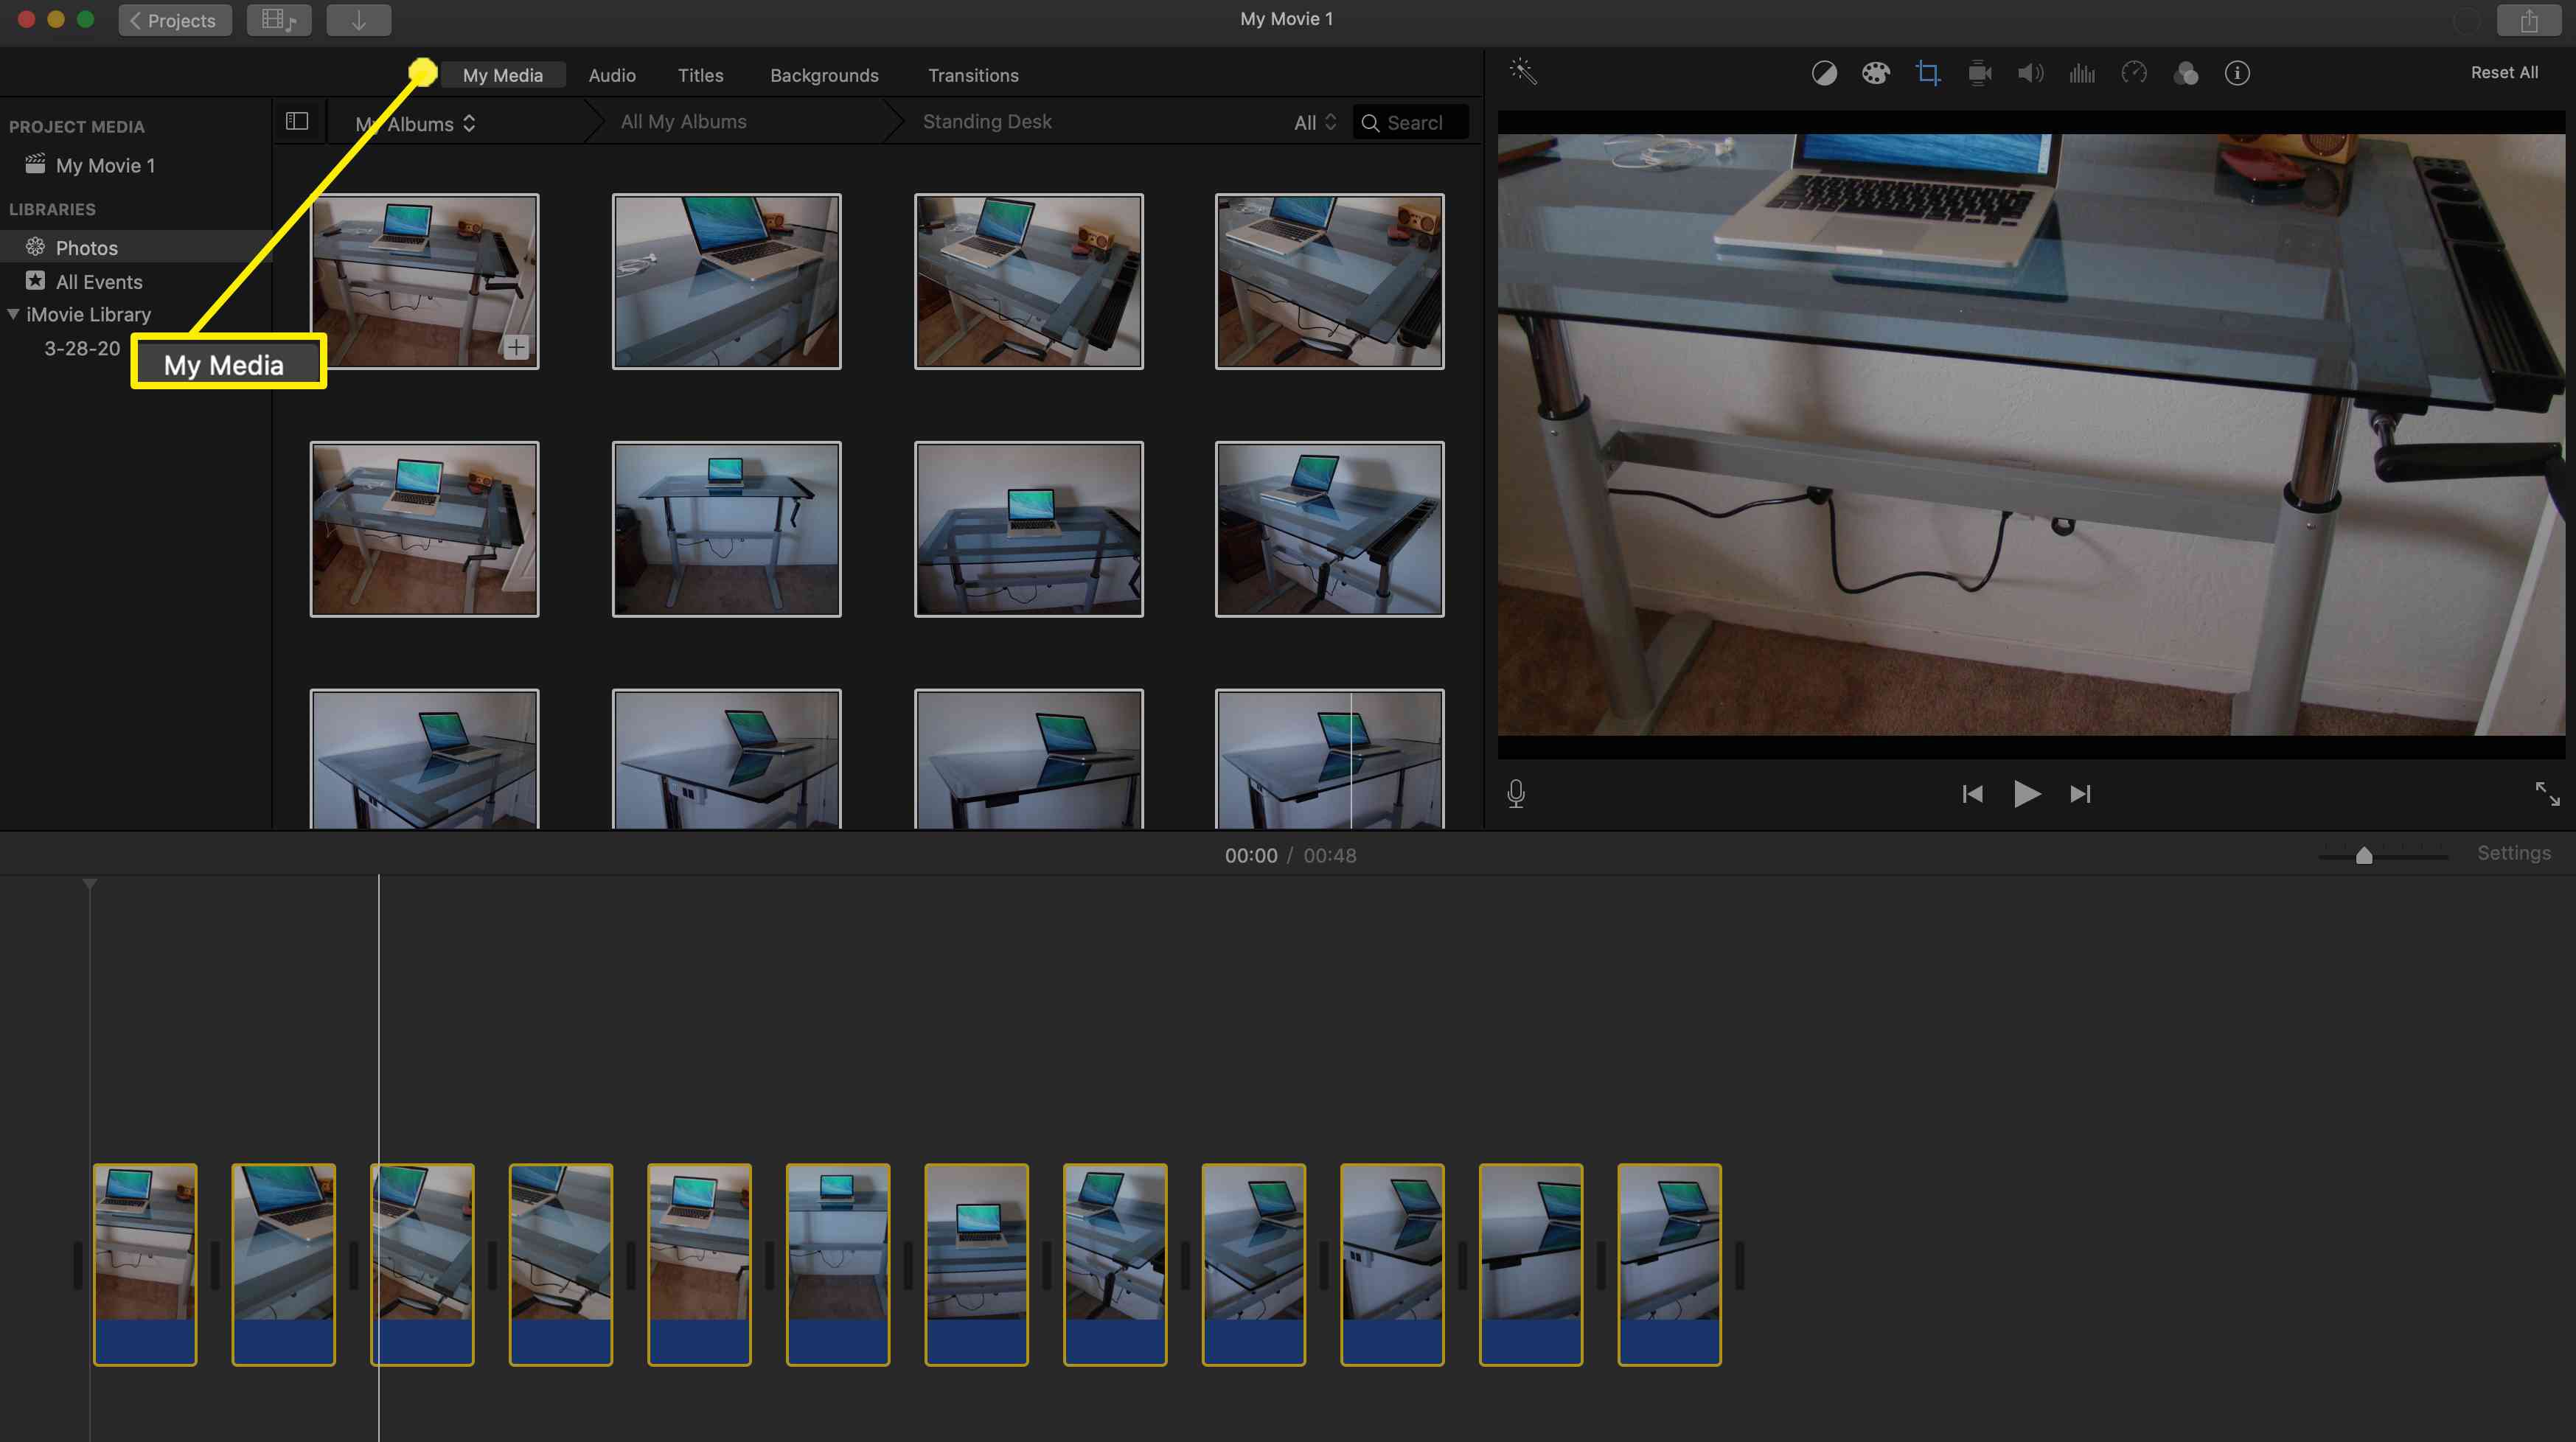
Task: Click the histogram/levels icon in toolbar
Action: [x=2081, y=72]
